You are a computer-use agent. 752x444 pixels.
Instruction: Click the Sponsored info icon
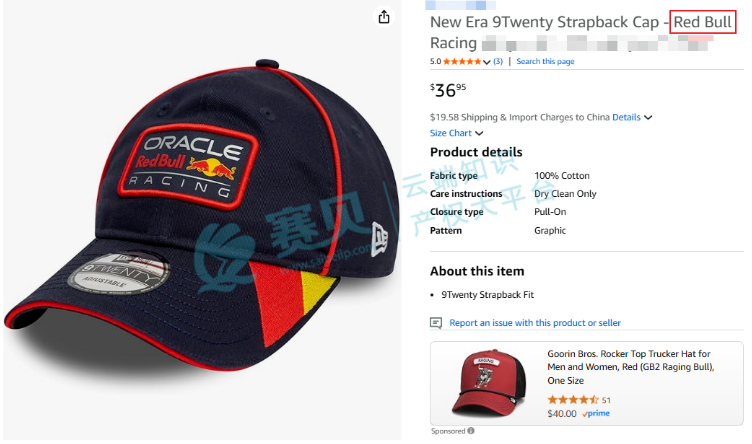click(x=471, y=431)
